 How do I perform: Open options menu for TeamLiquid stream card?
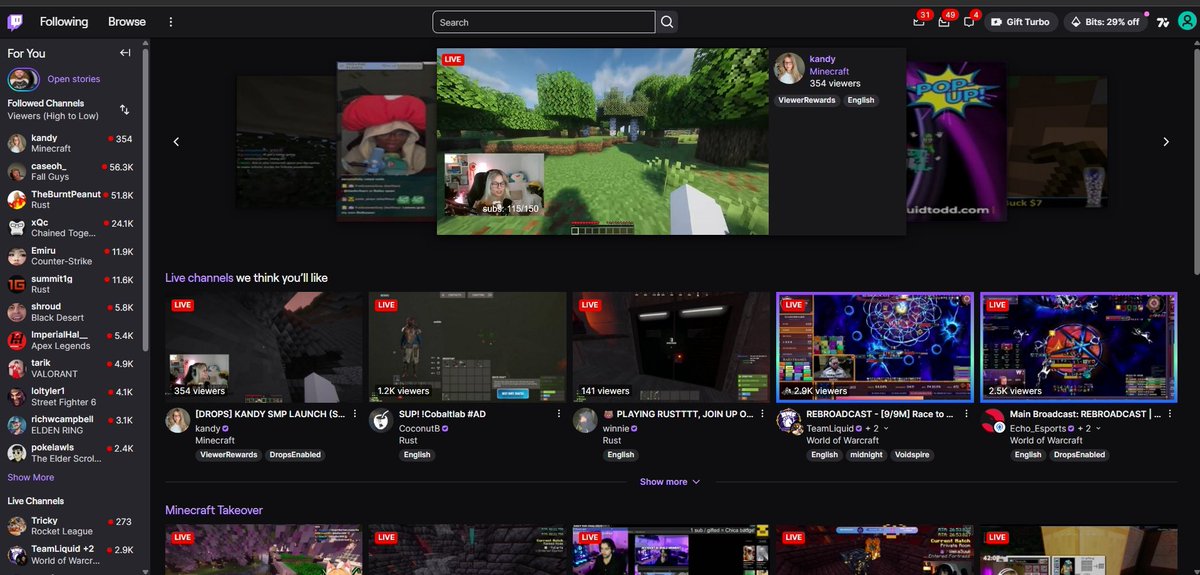pyautogui.click(x=966, y=413)
